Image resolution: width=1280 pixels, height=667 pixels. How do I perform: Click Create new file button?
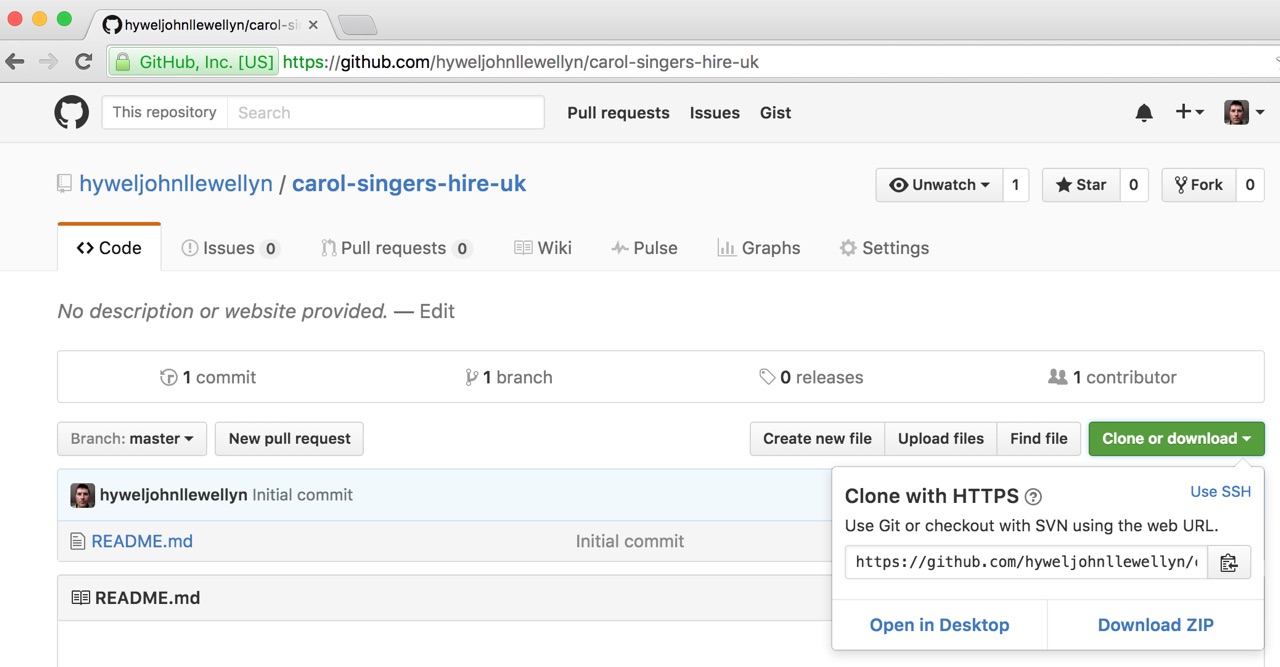click(817, 439)
